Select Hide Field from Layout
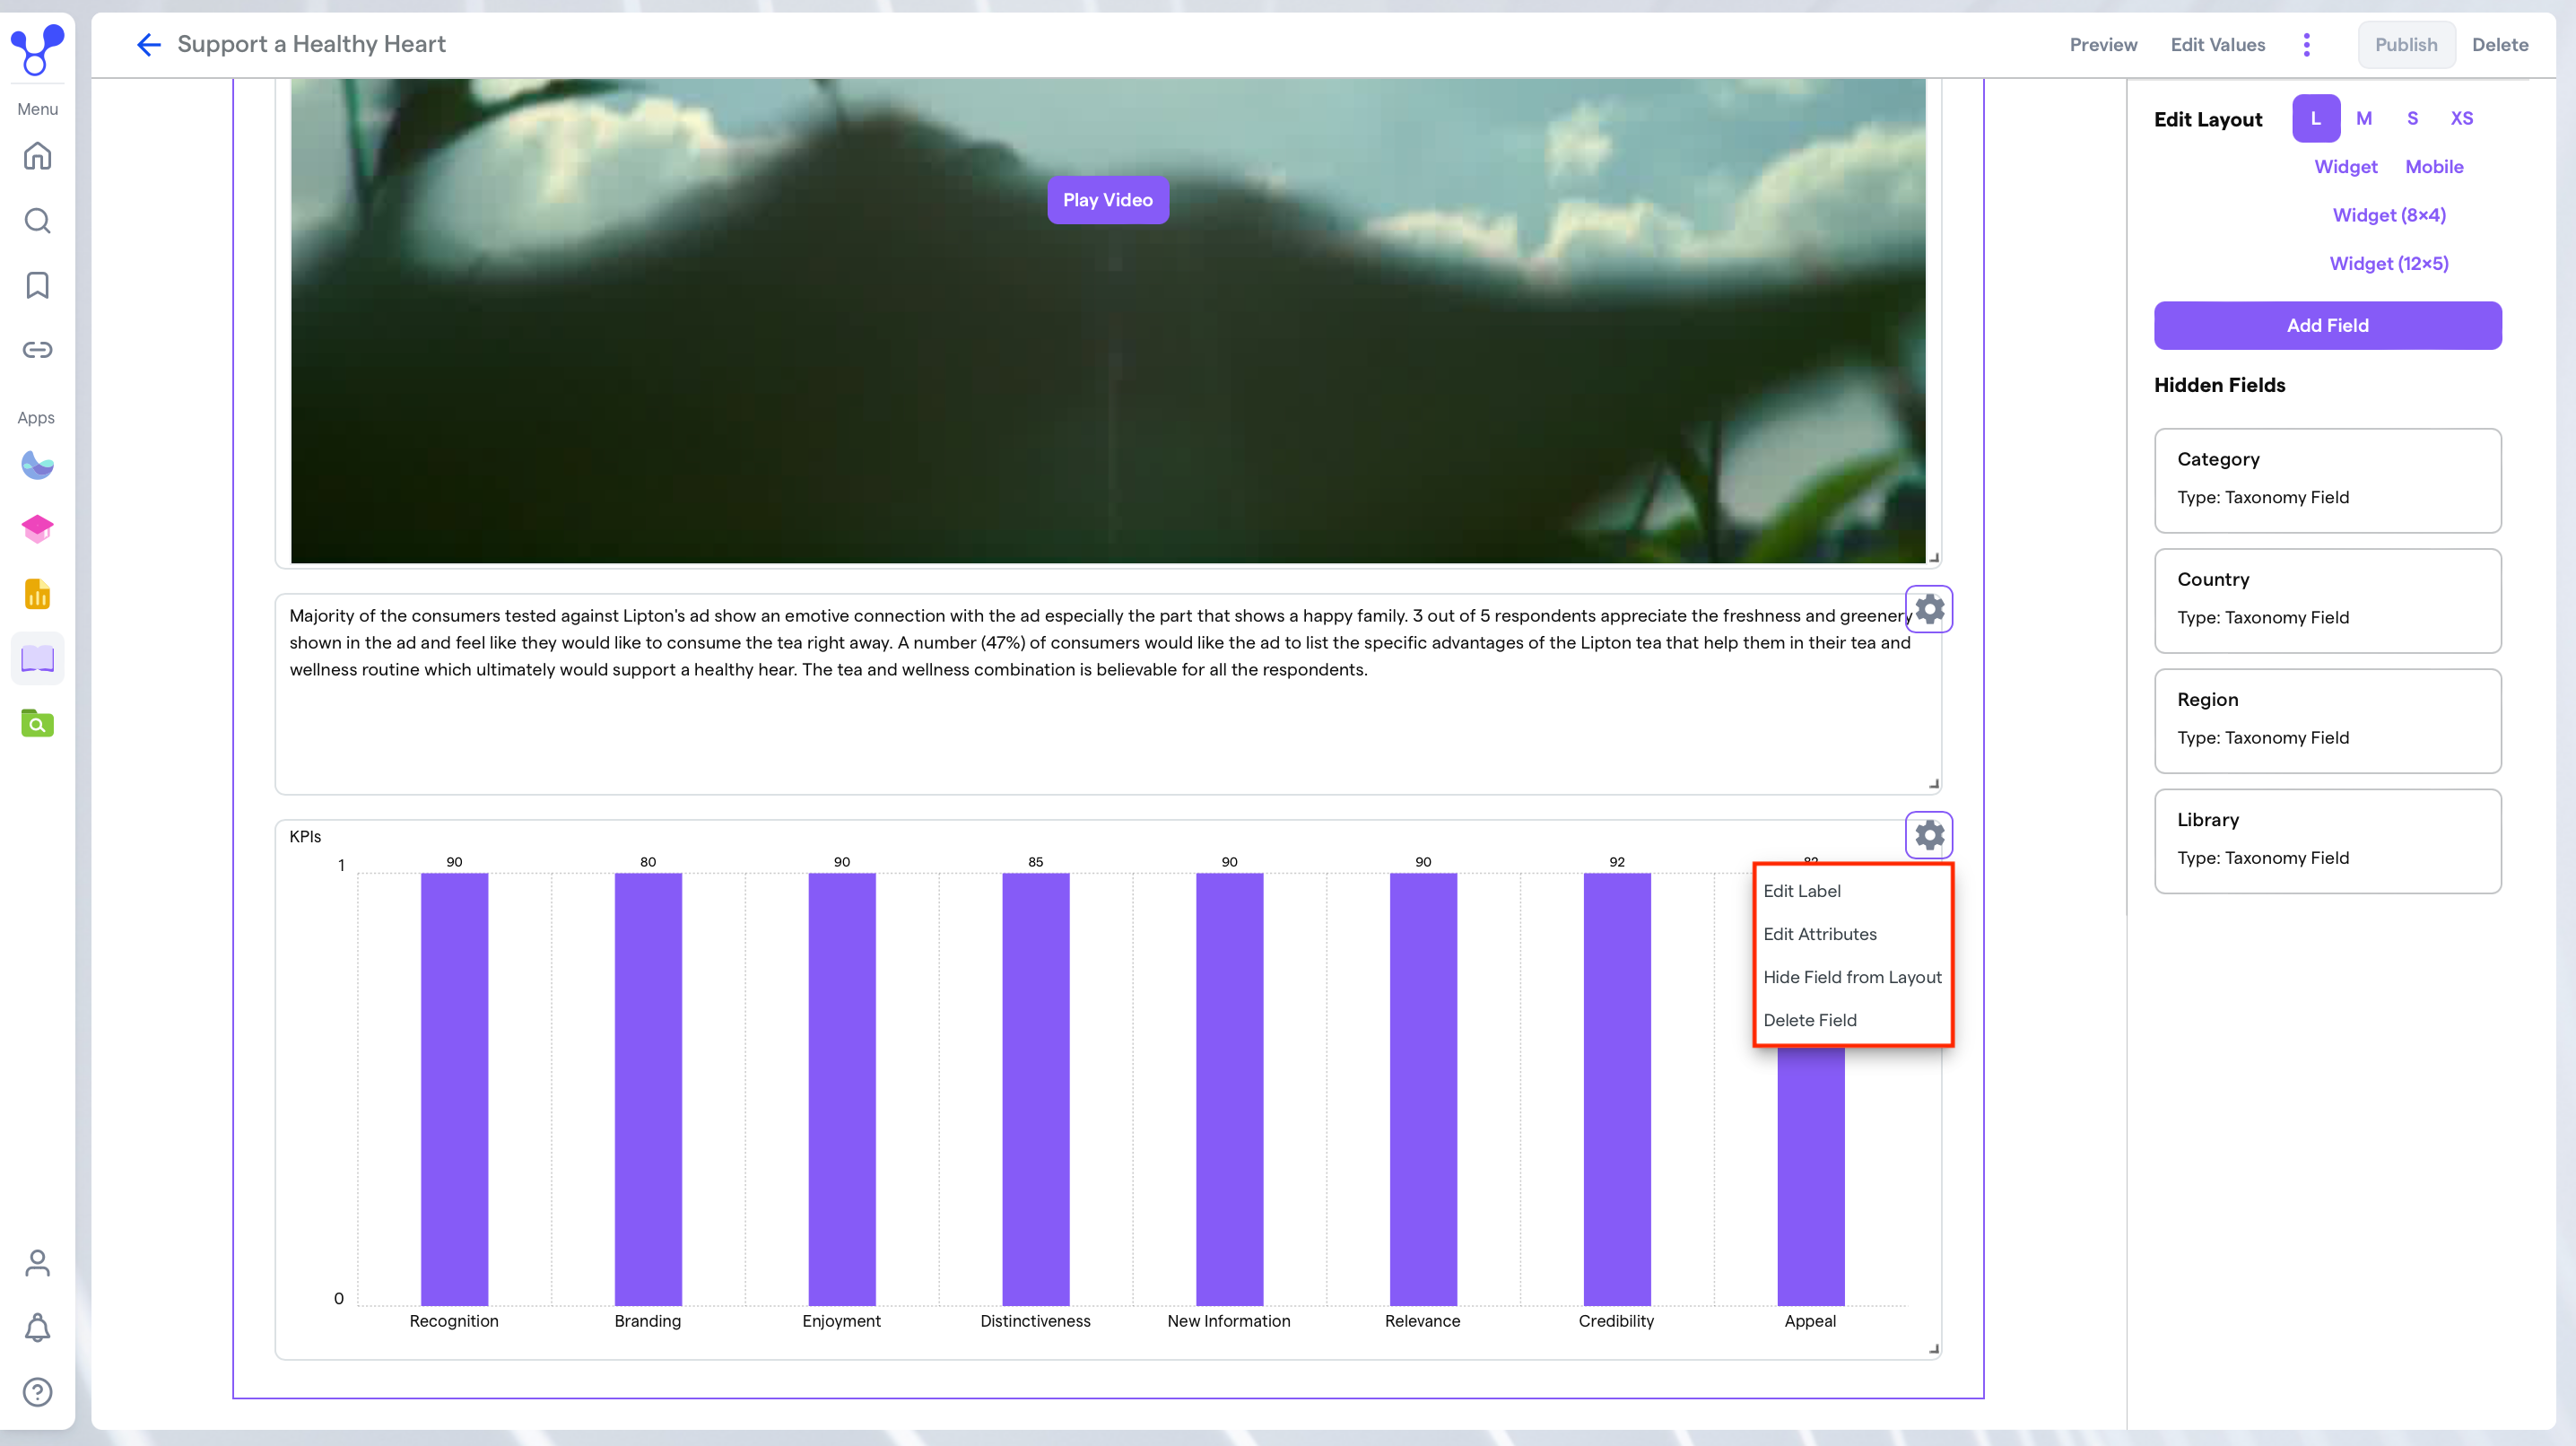Screen dimensions: 2576x1446 click(1853, 977)
